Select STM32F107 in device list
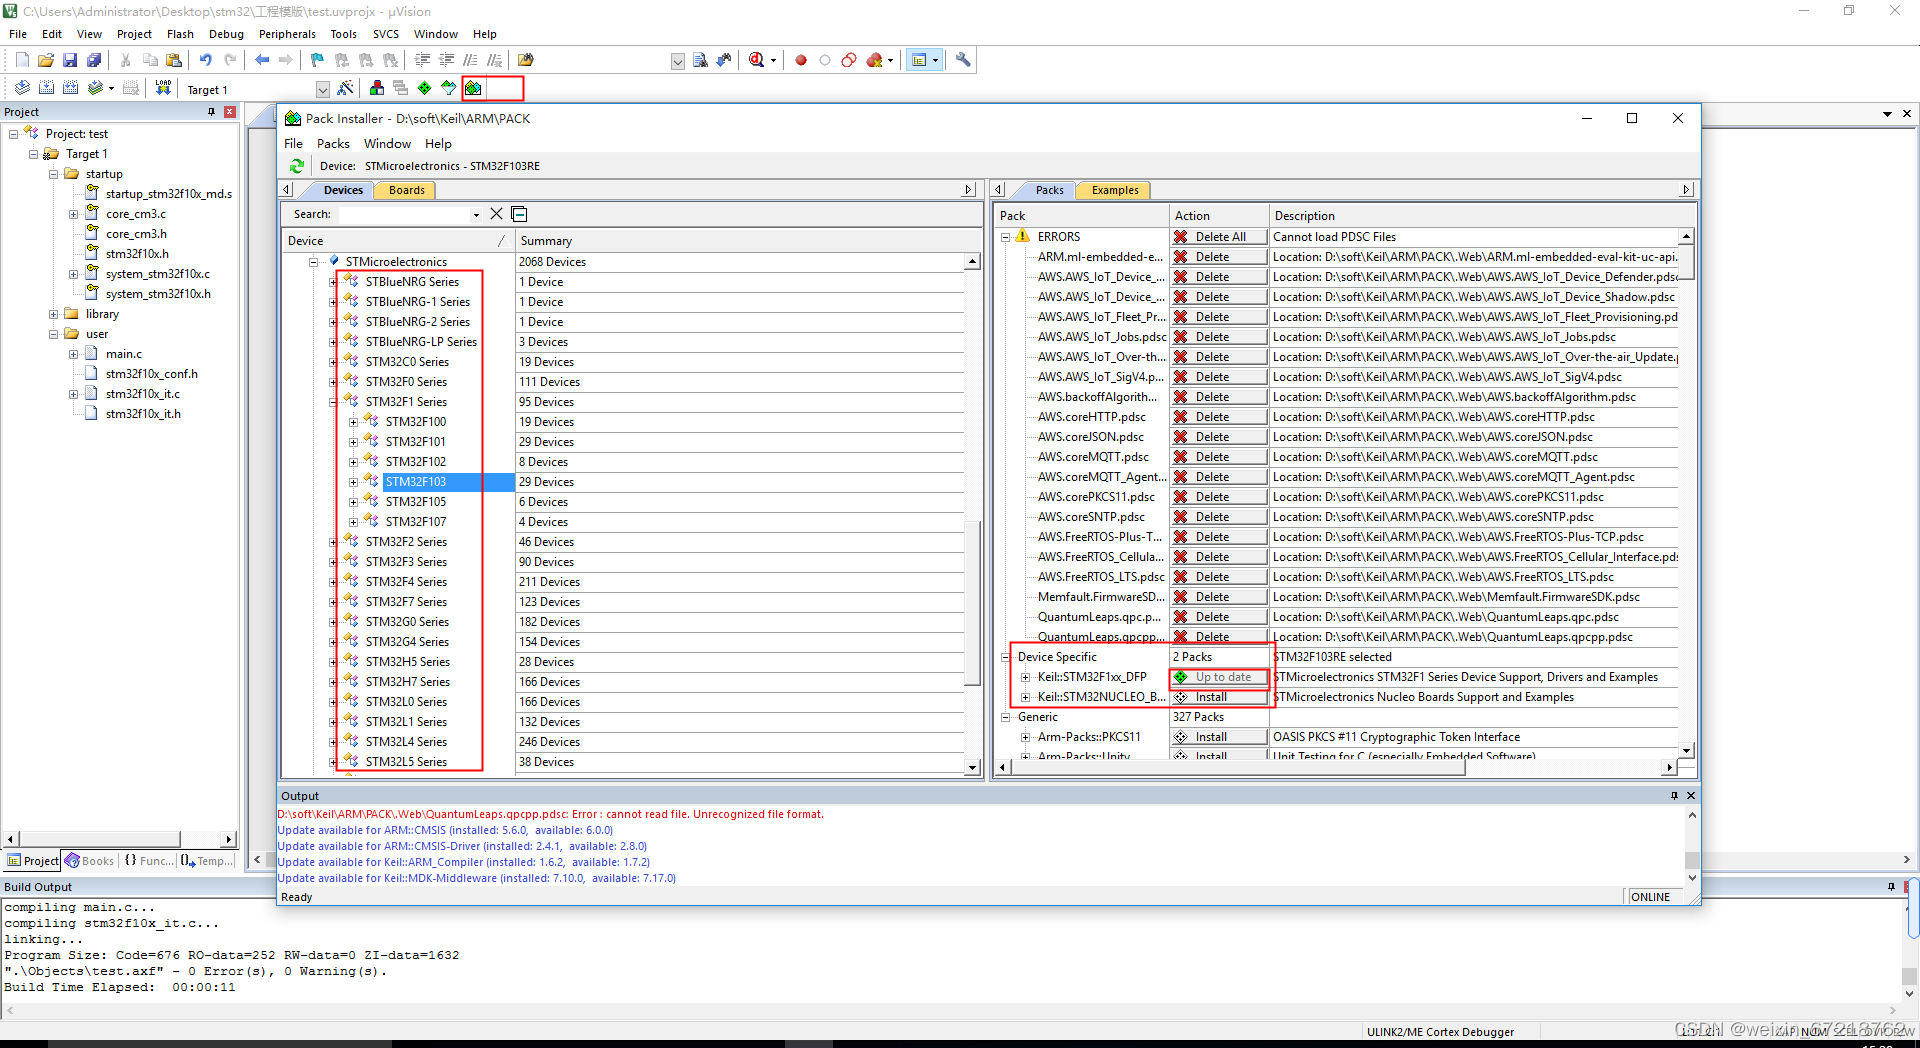 416,522
